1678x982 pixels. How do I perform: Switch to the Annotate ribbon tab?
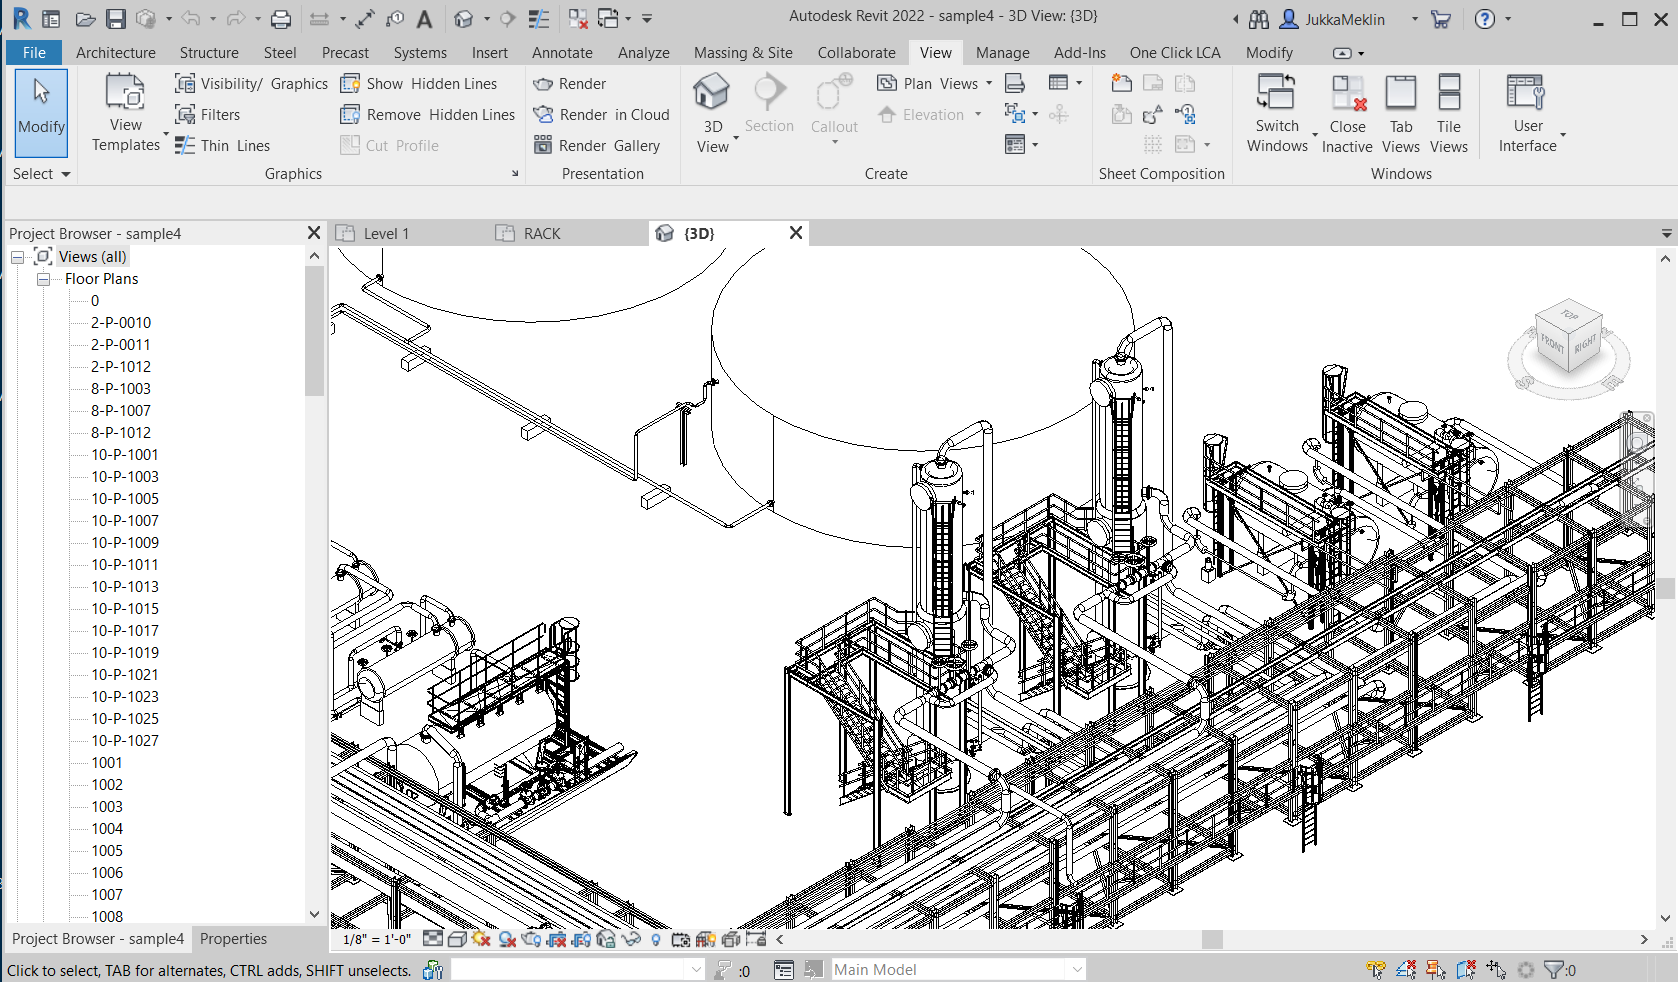pyautogui.click(x=561, y=53)
